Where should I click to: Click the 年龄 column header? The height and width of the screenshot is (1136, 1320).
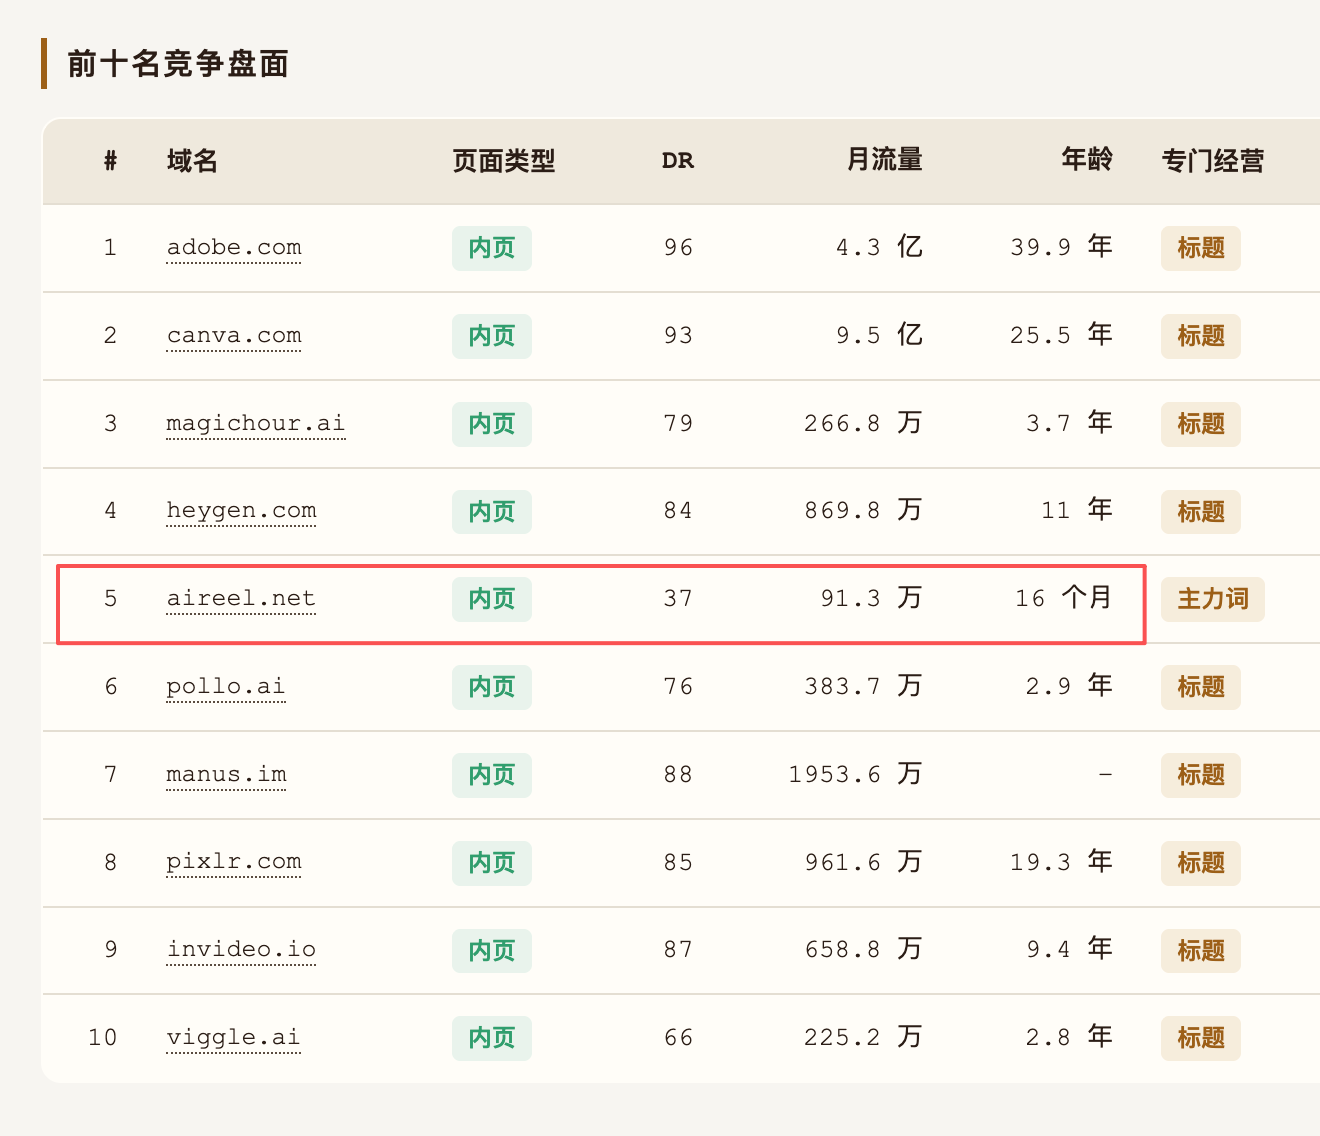point(1087,160)
